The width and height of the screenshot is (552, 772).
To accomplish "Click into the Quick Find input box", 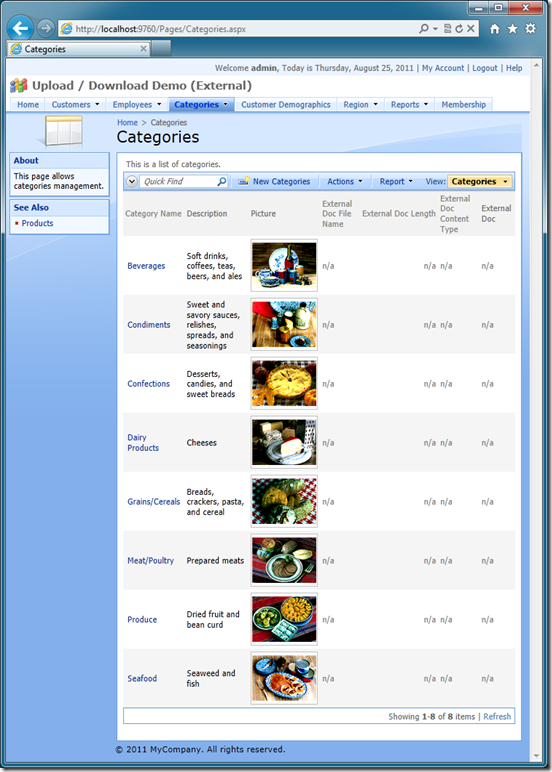I will [x=179, y=182].
